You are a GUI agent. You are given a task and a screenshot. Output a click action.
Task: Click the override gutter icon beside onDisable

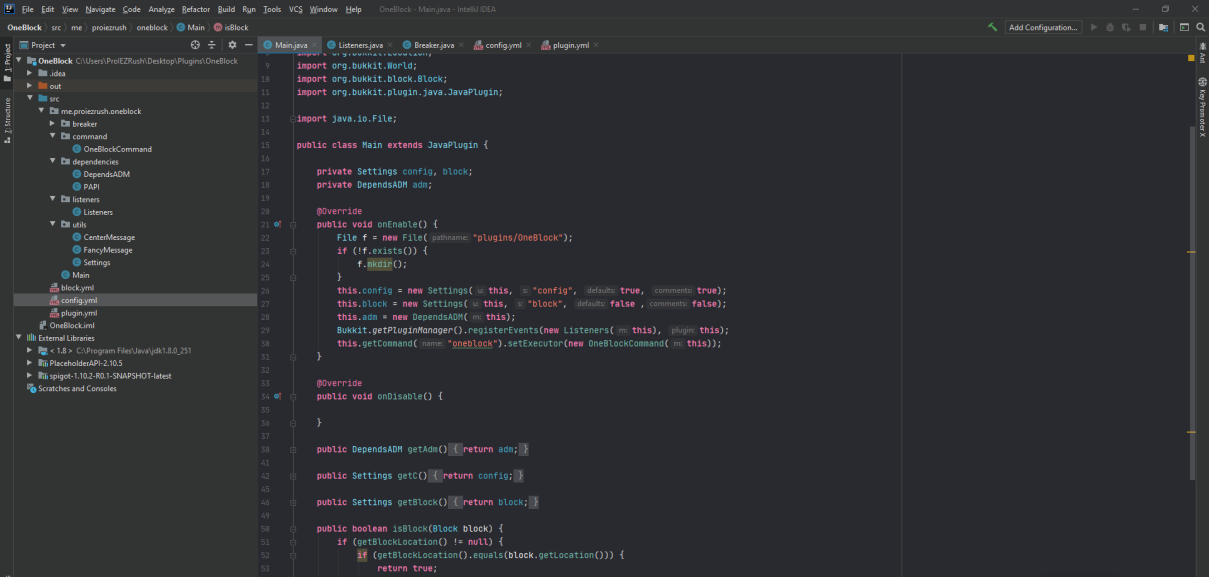click(277, 396)
